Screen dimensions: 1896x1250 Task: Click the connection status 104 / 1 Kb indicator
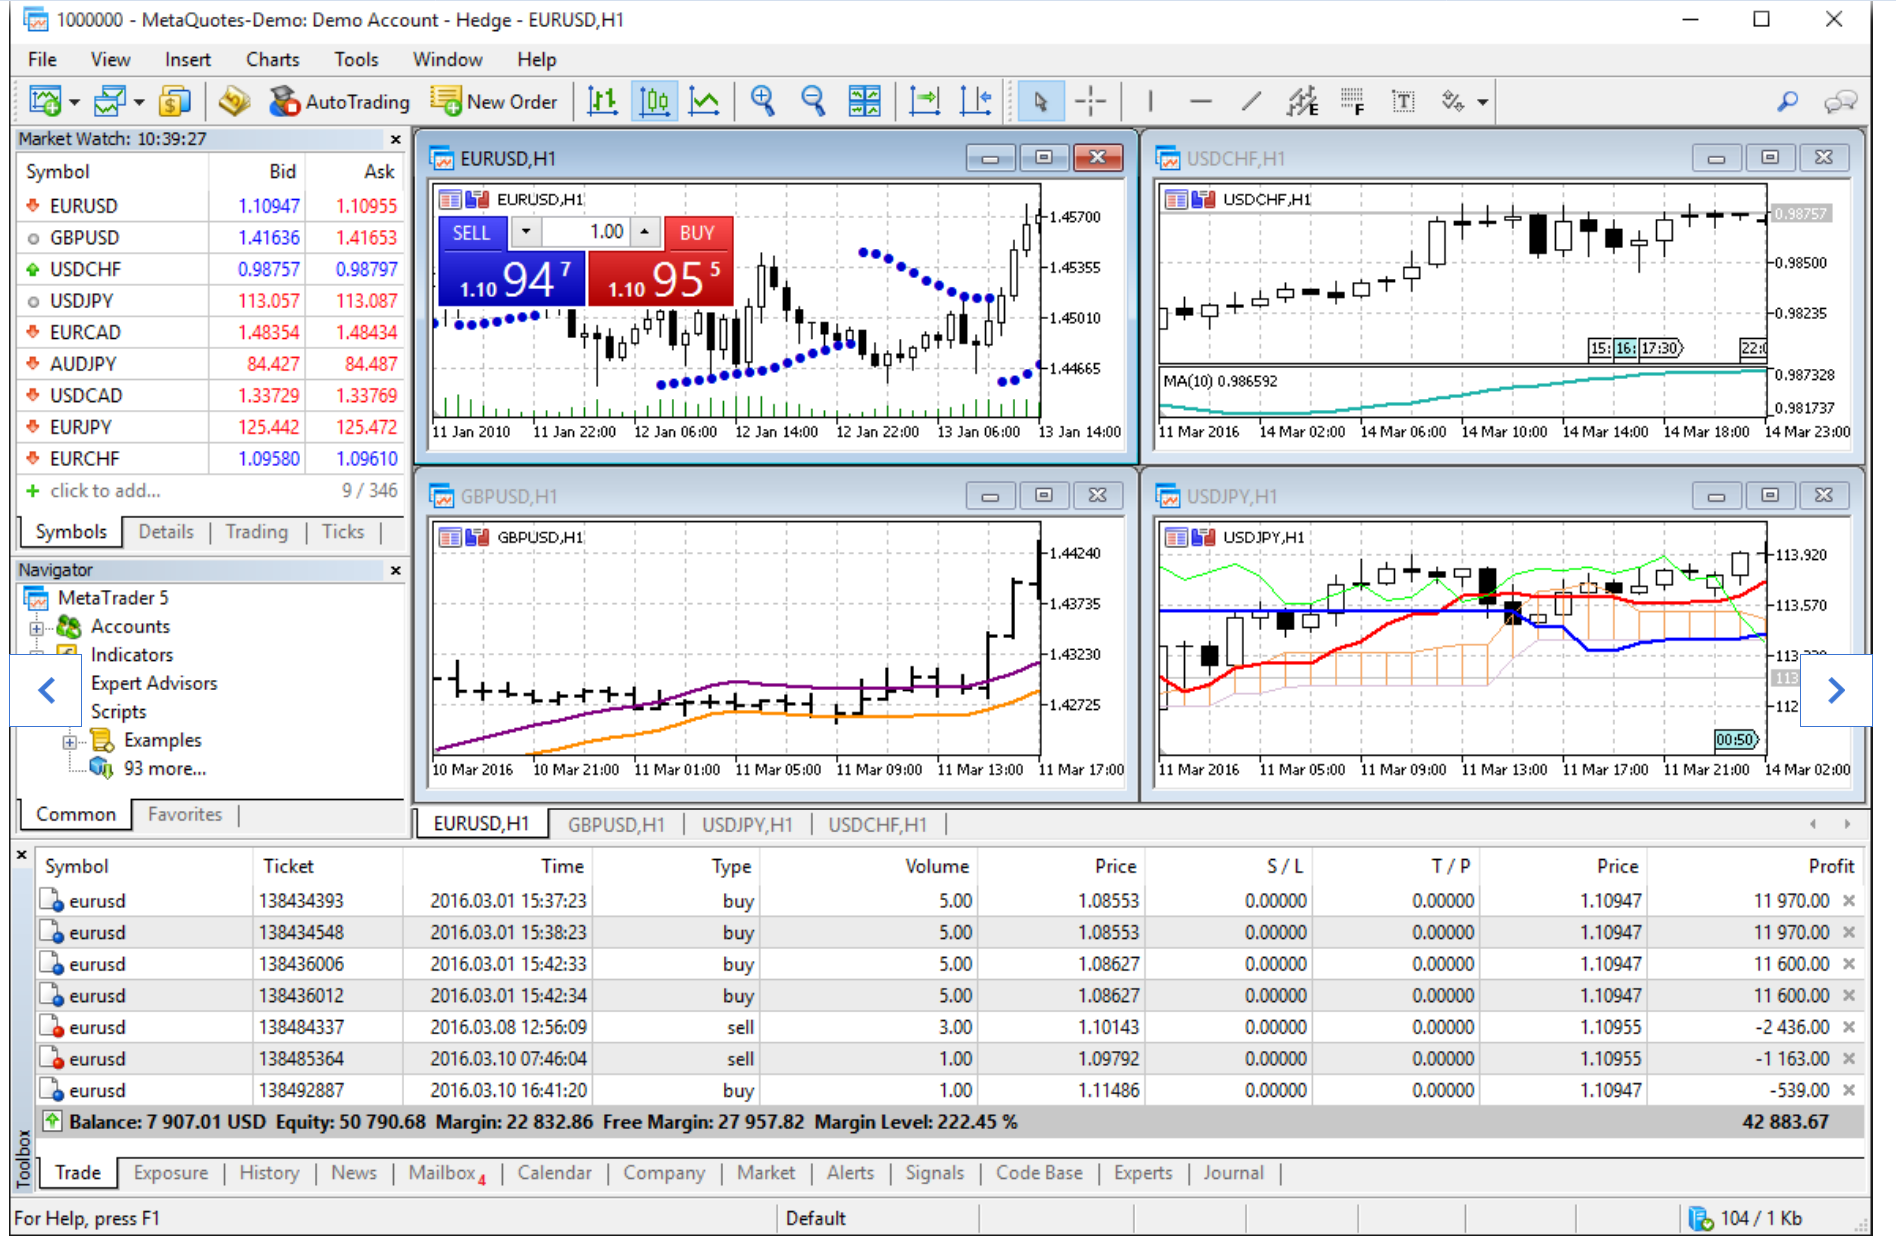tap(1745, 1219)
